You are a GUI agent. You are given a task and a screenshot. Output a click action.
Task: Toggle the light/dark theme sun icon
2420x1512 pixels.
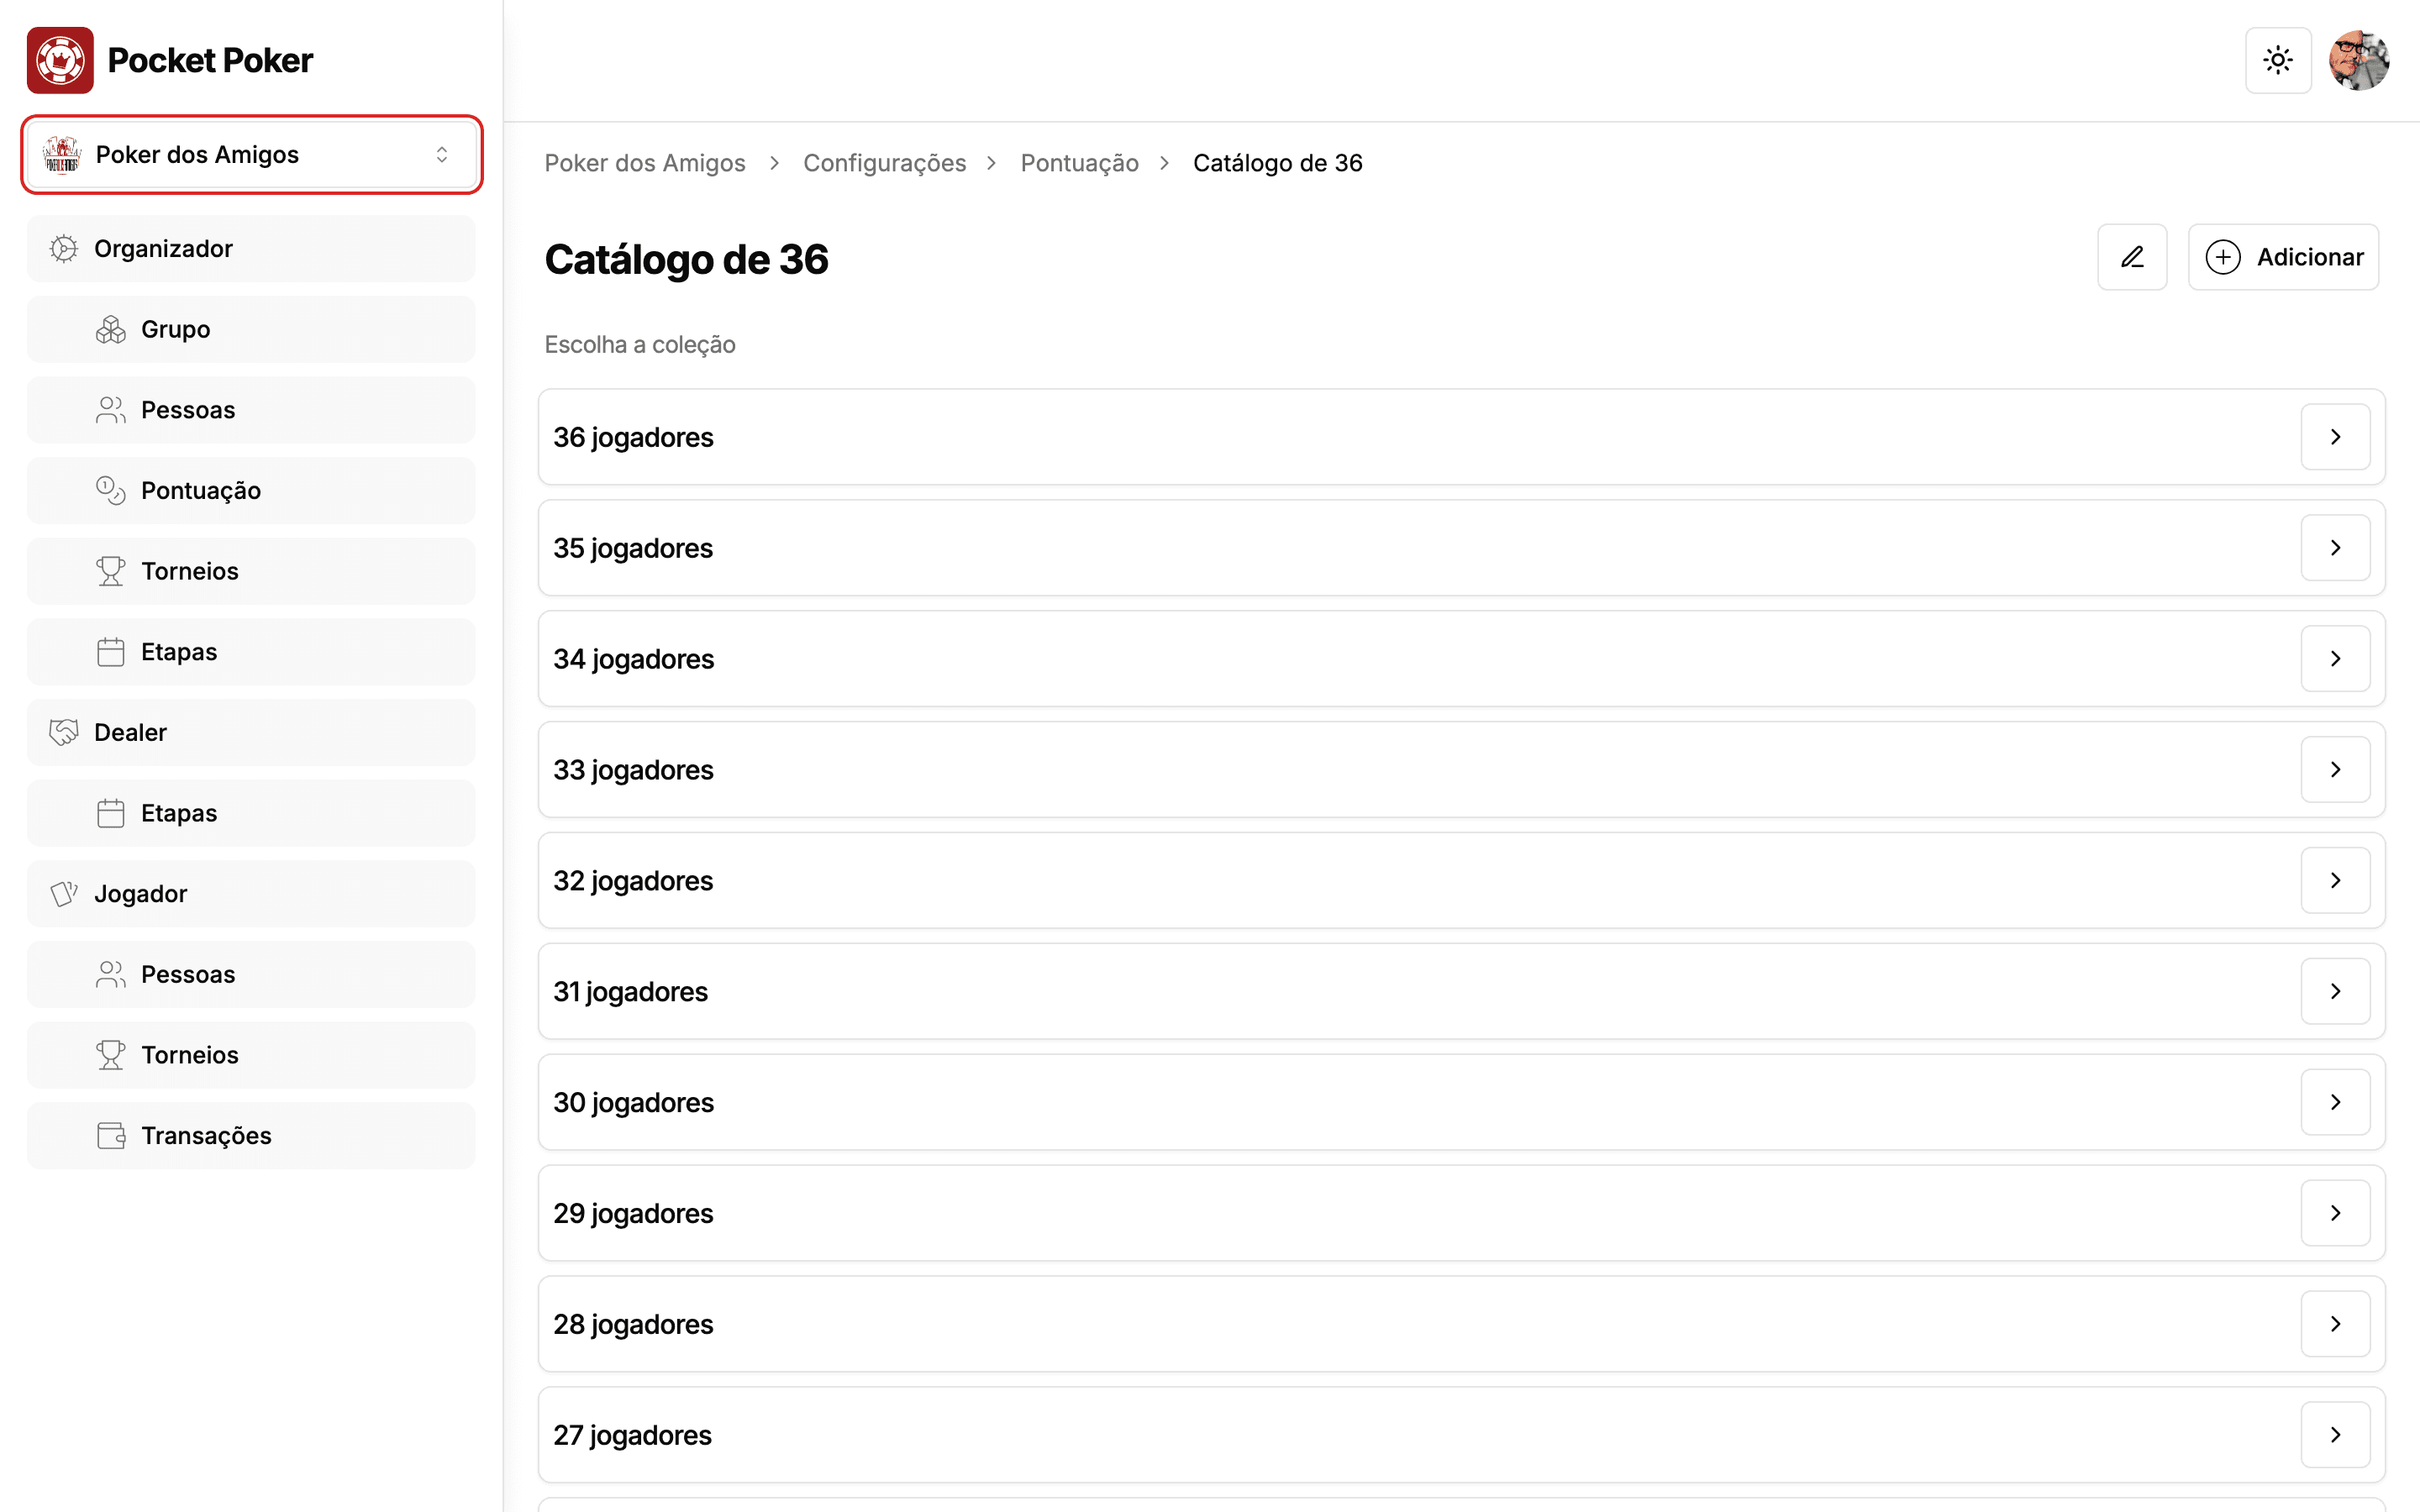pos(2277,60)
